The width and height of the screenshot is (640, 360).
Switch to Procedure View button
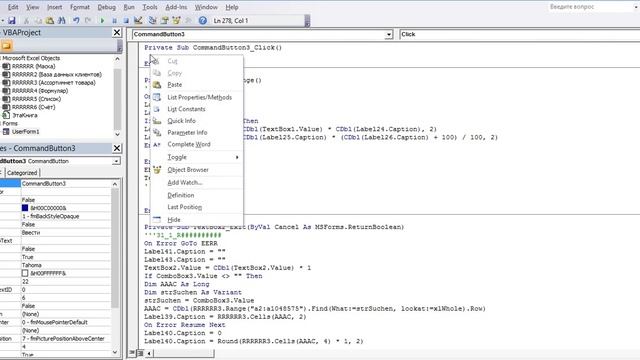click(133, 353)
